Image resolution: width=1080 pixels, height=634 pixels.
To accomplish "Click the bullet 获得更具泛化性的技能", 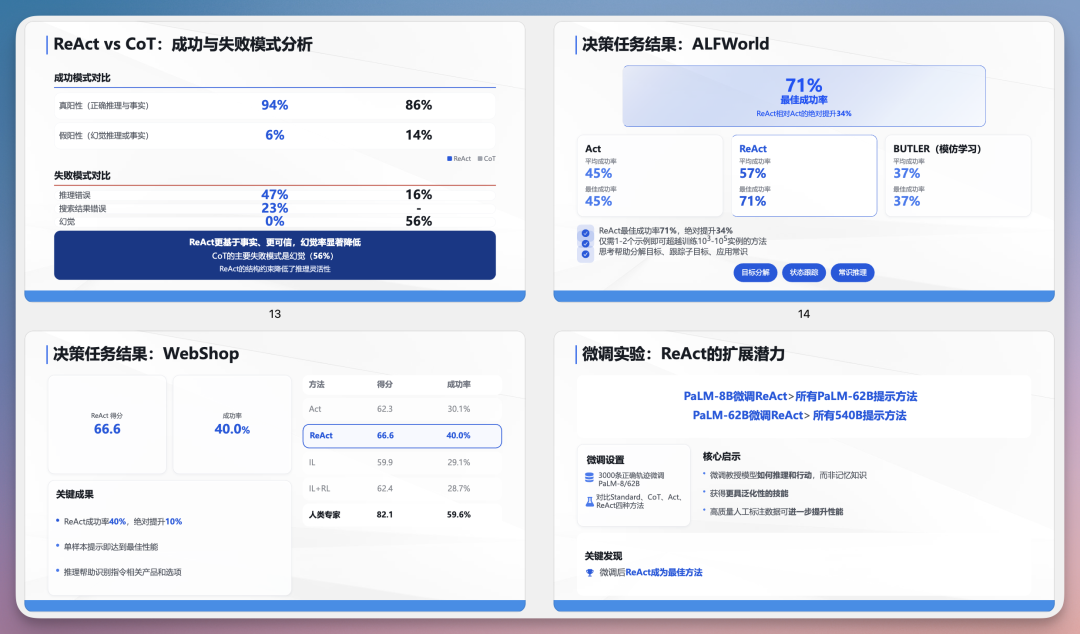I will pyautogui.click(x=749, y=493).
